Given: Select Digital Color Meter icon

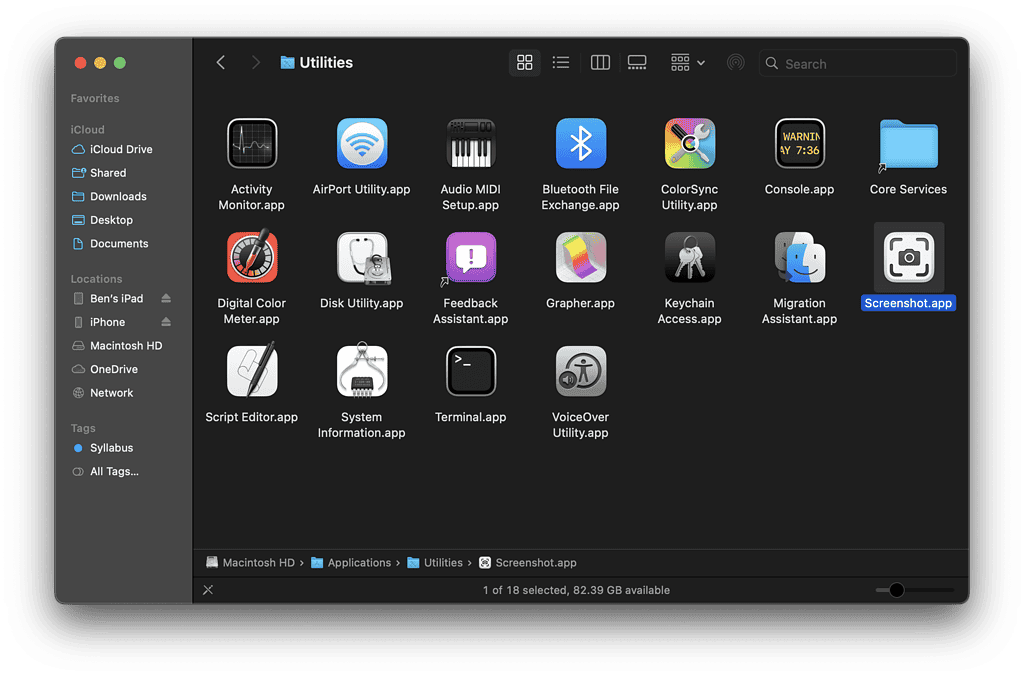Looking at the screenshot, I should 251,257.
